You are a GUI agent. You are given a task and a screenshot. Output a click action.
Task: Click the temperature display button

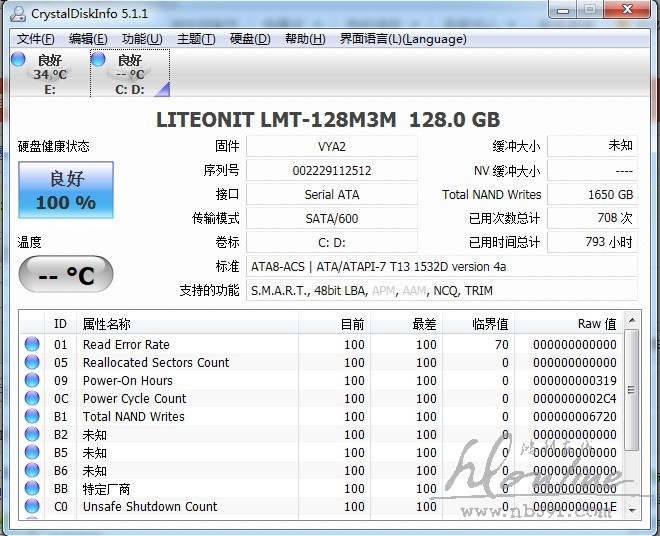pos(66,275)
